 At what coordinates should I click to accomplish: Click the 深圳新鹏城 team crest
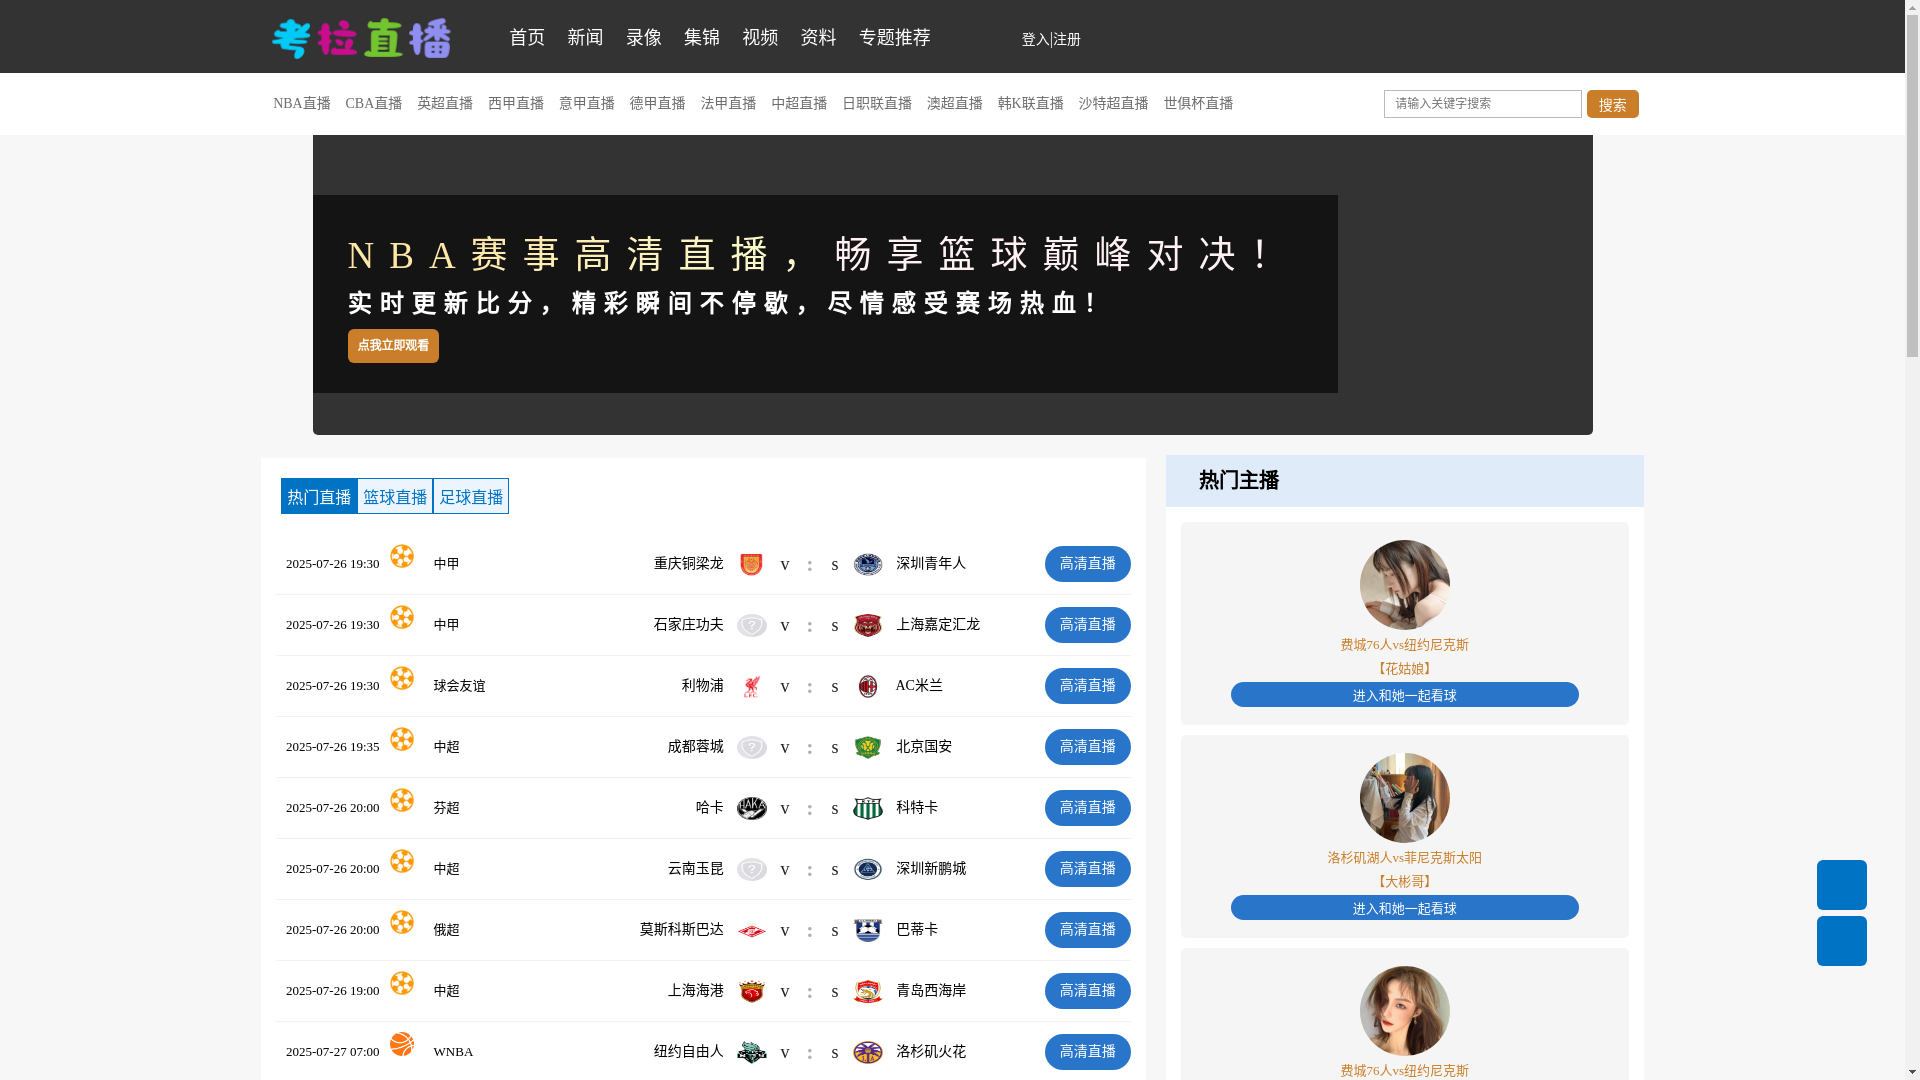867,869
